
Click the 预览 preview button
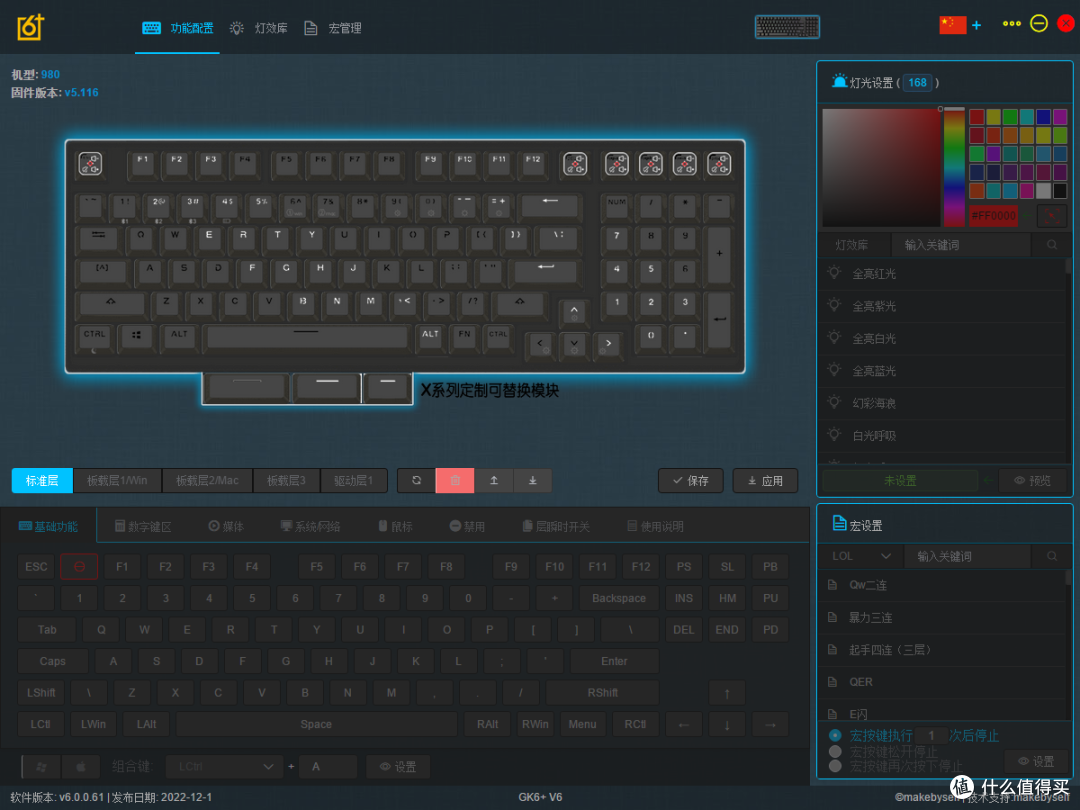[x=1032, y=480]
